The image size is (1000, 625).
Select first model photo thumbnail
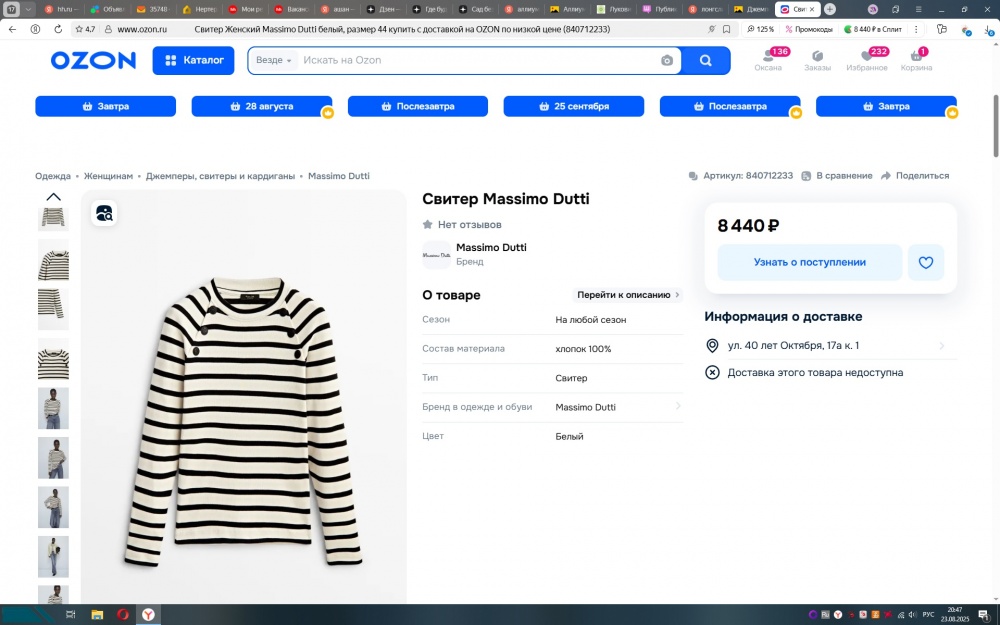pos(54,408)
